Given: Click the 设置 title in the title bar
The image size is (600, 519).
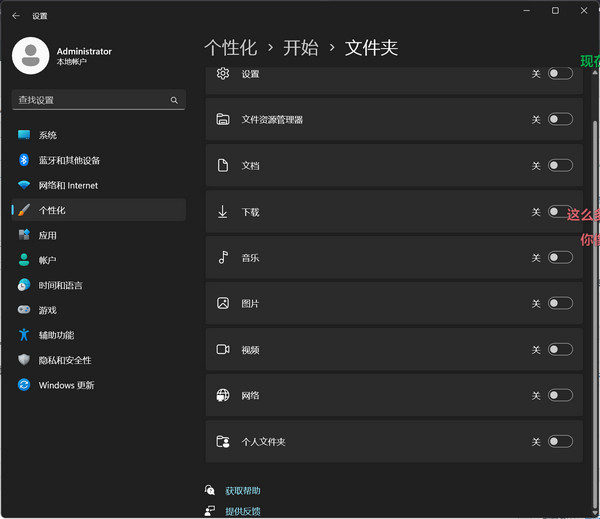Looking at the screenshot, I should (40, 16).
